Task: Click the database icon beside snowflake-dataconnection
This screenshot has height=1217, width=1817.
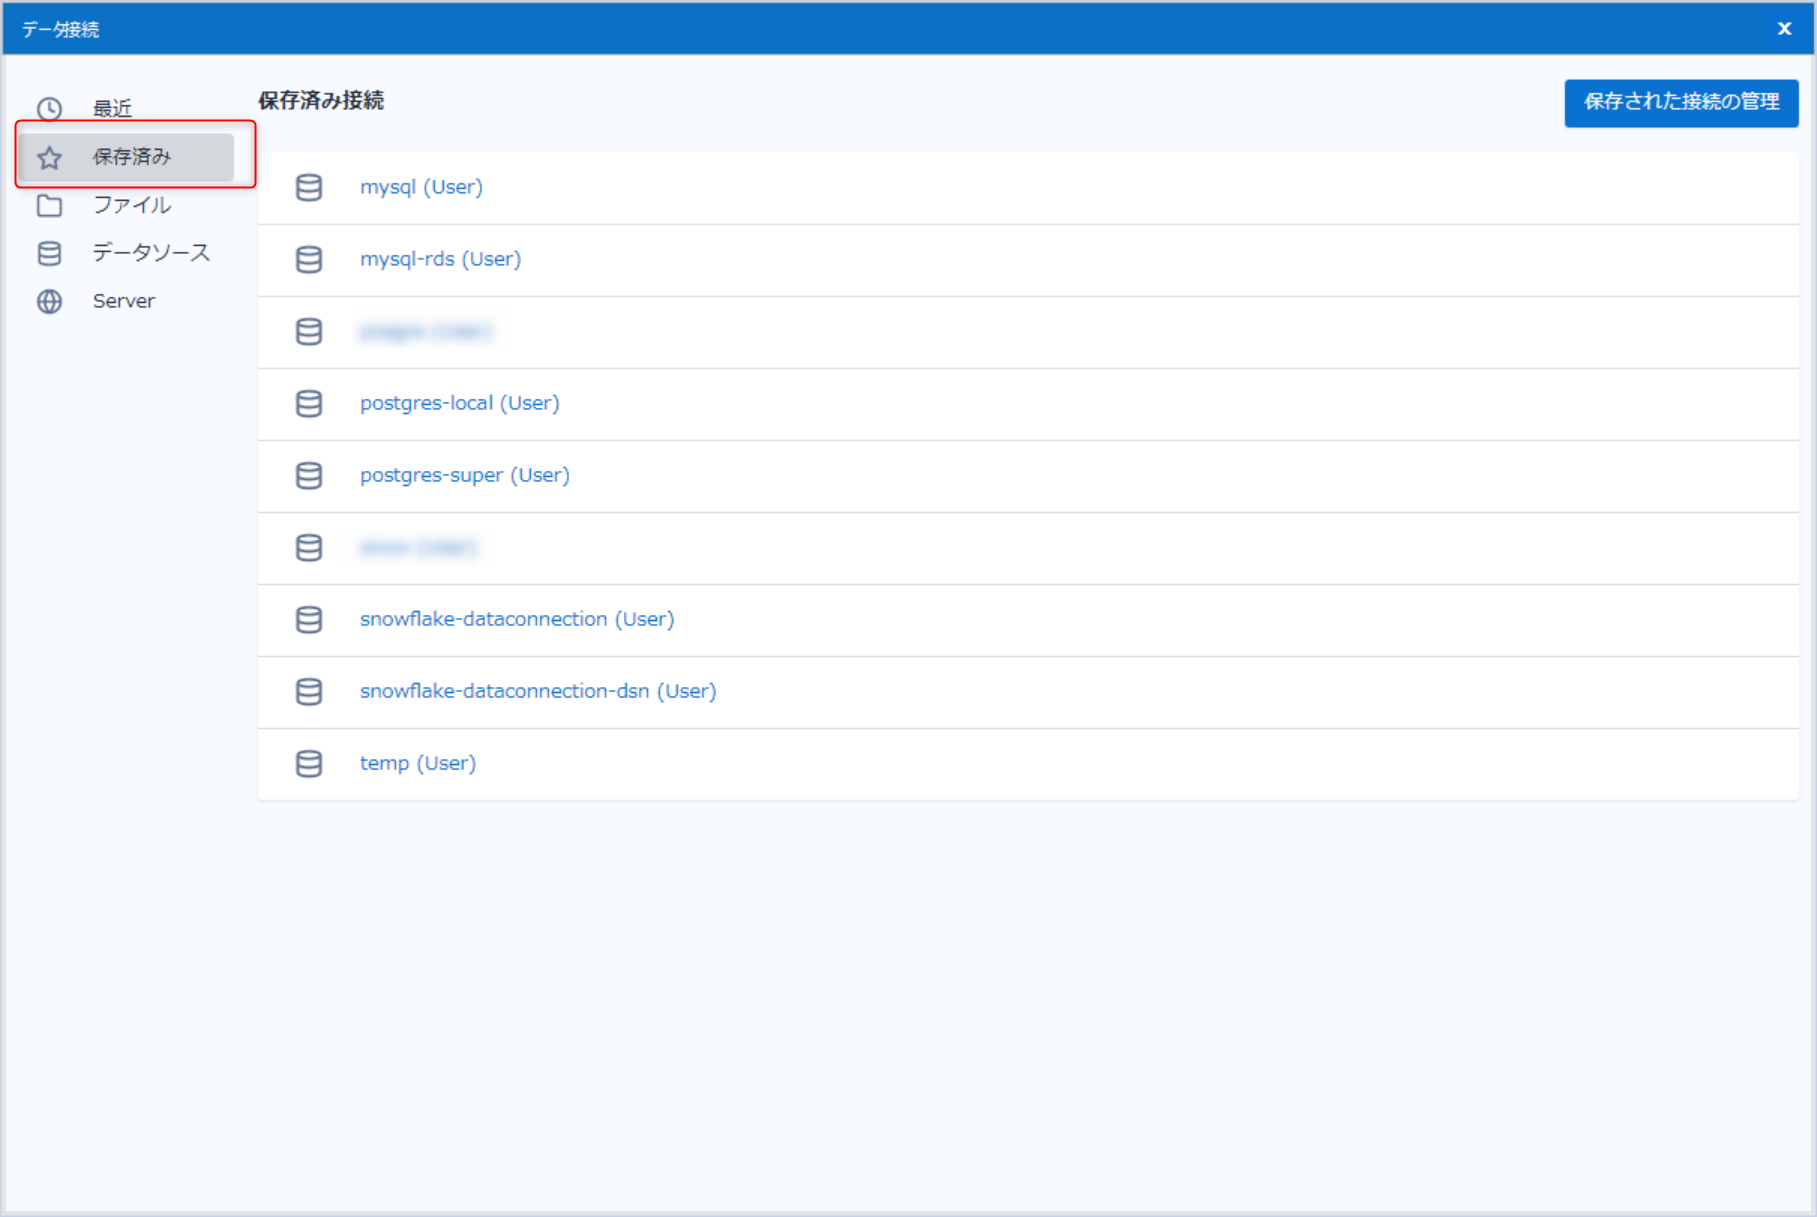Action: [309, 619]
